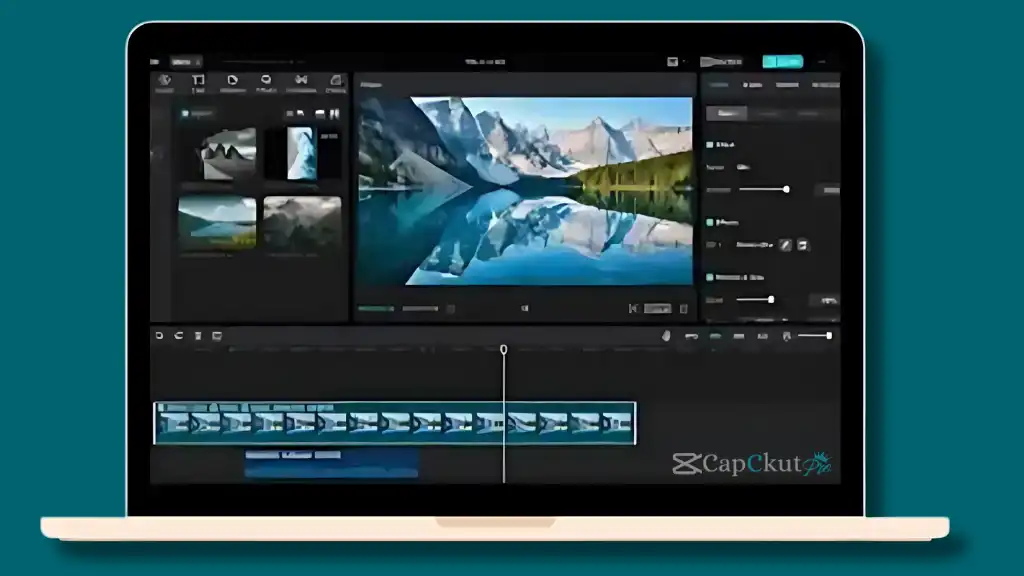Expand the small arrow next to the layout icon
Viewport: 1024px width, 576px height.
click(684, 61)
